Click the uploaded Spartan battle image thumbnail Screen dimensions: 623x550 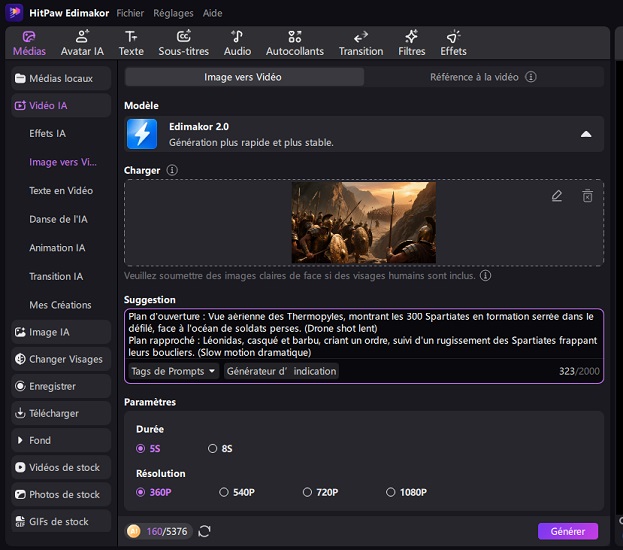364,222
